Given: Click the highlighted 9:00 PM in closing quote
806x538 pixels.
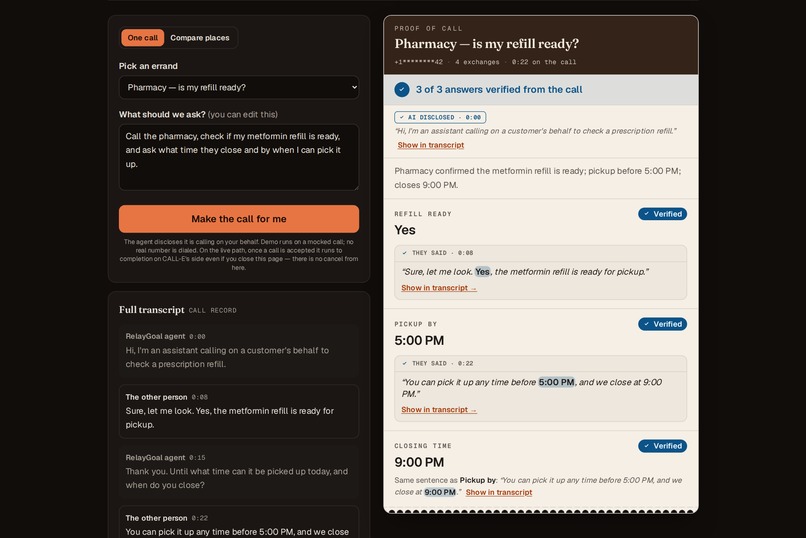Looking at the screenshot, I should (440, 492).
